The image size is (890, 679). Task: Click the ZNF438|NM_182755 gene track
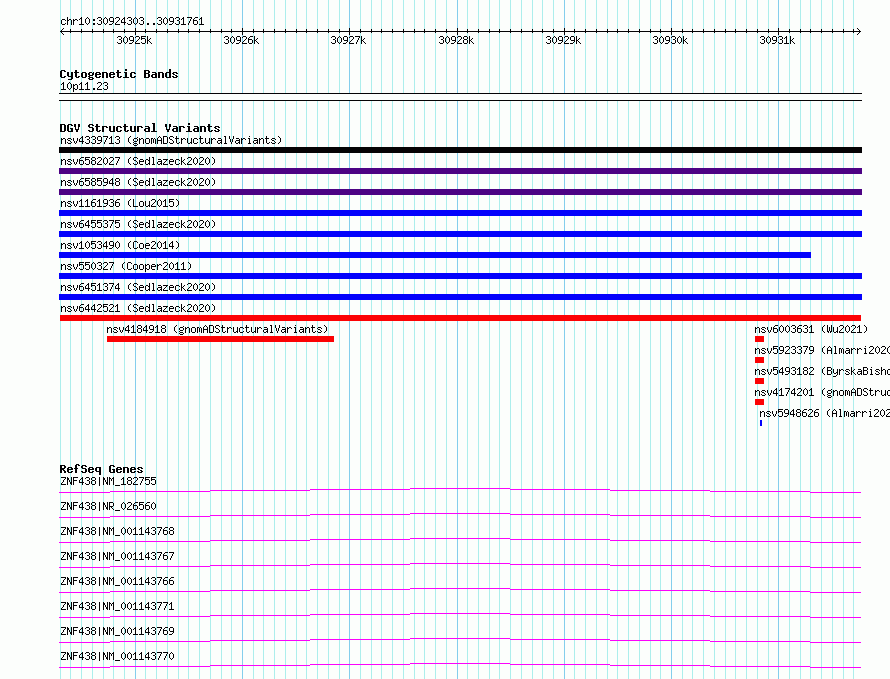tap(460, 490)
